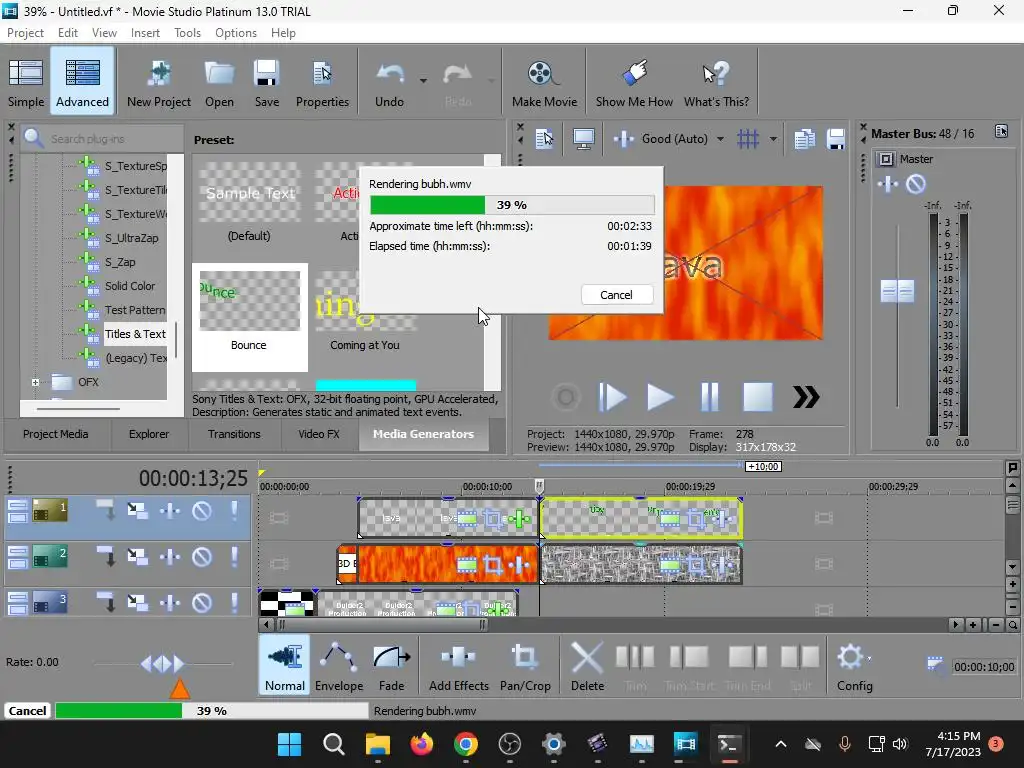This screenshot has width=1024, height=768.
Task: Pause the preview playback
Action: click(x=709, y=396)
